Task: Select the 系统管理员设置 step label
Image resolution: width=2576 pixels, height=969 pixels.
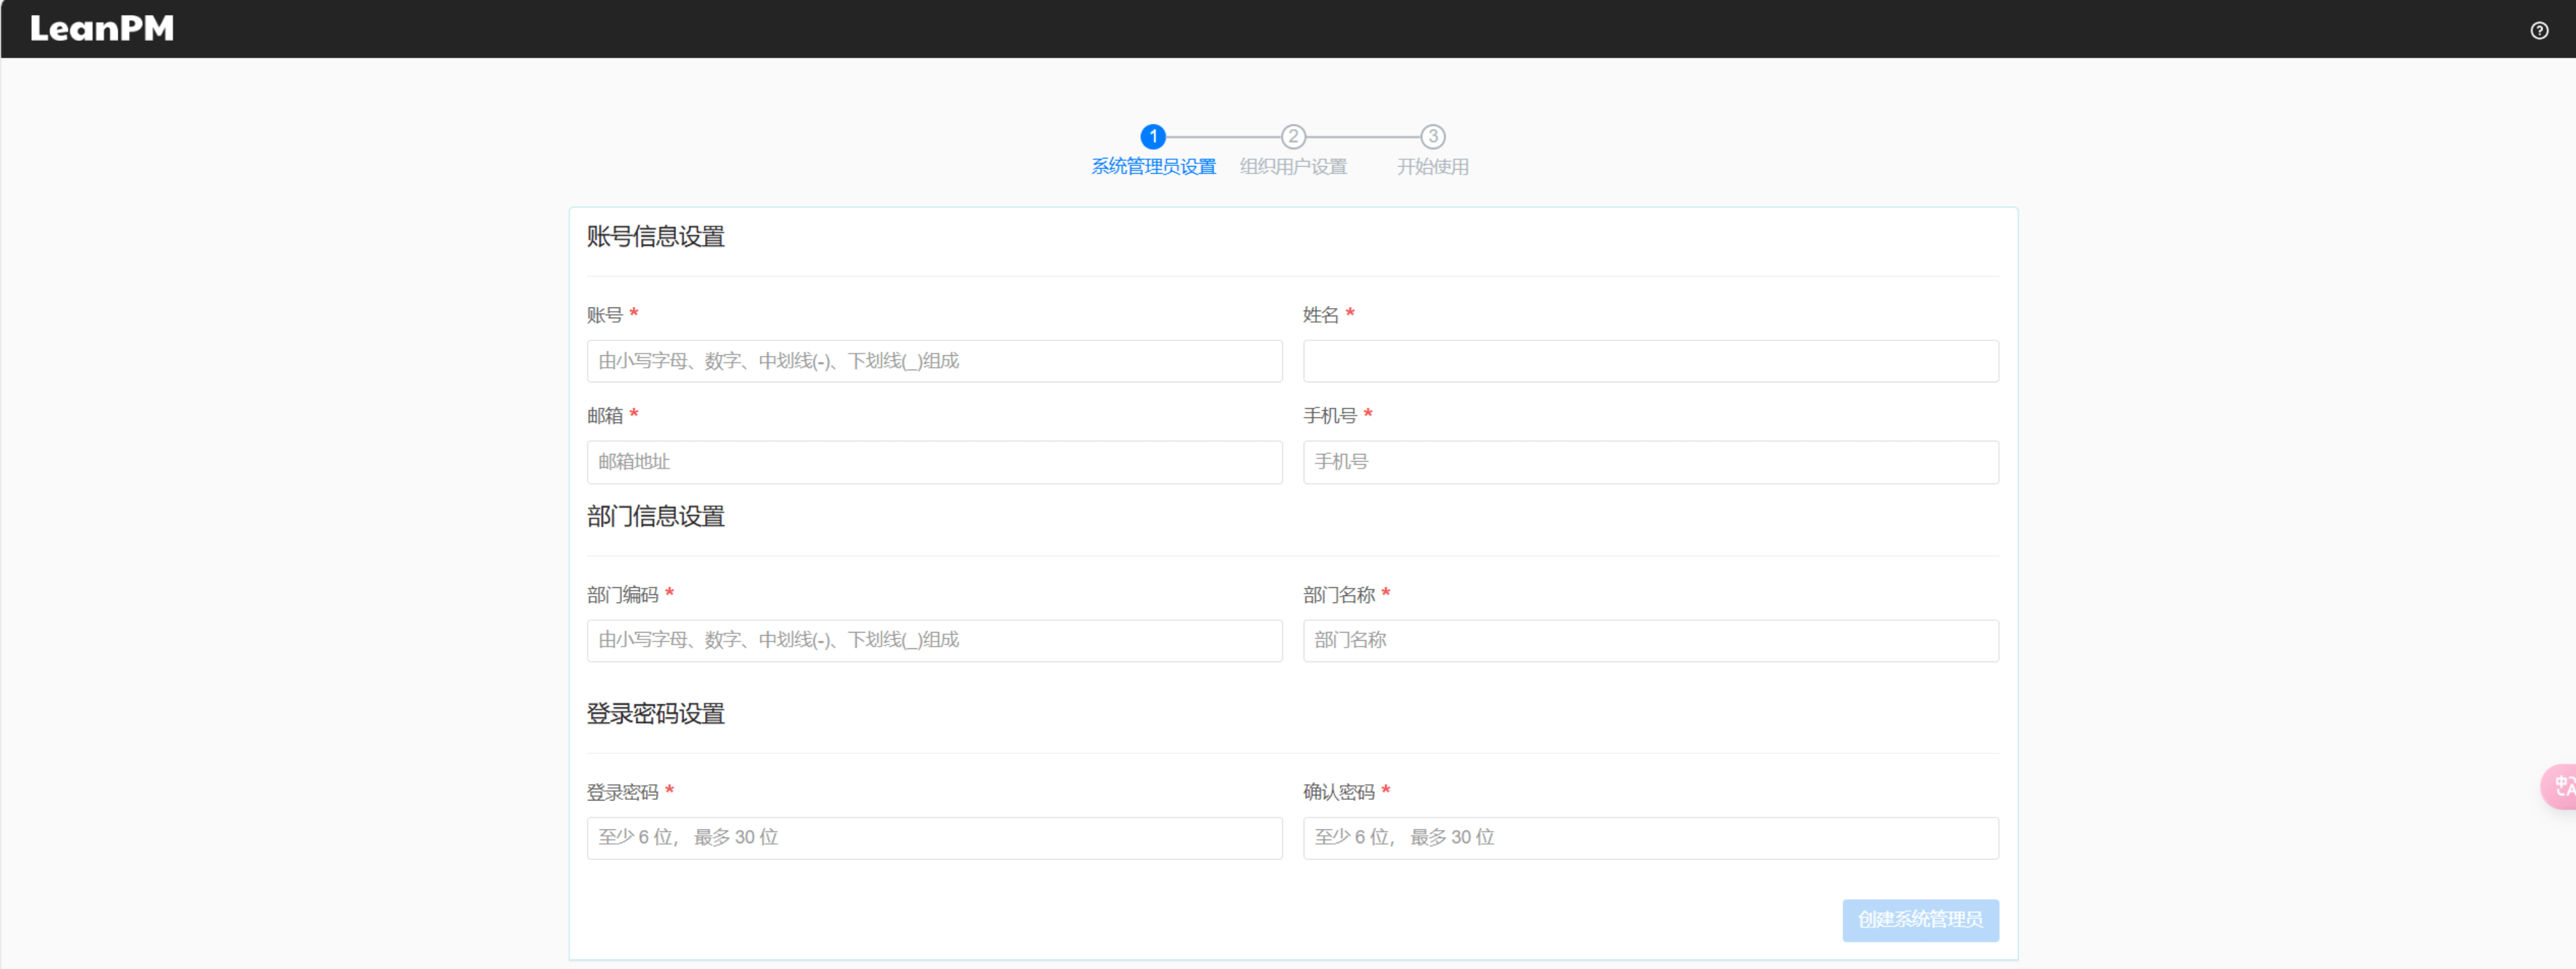Action: (1153, 167)
